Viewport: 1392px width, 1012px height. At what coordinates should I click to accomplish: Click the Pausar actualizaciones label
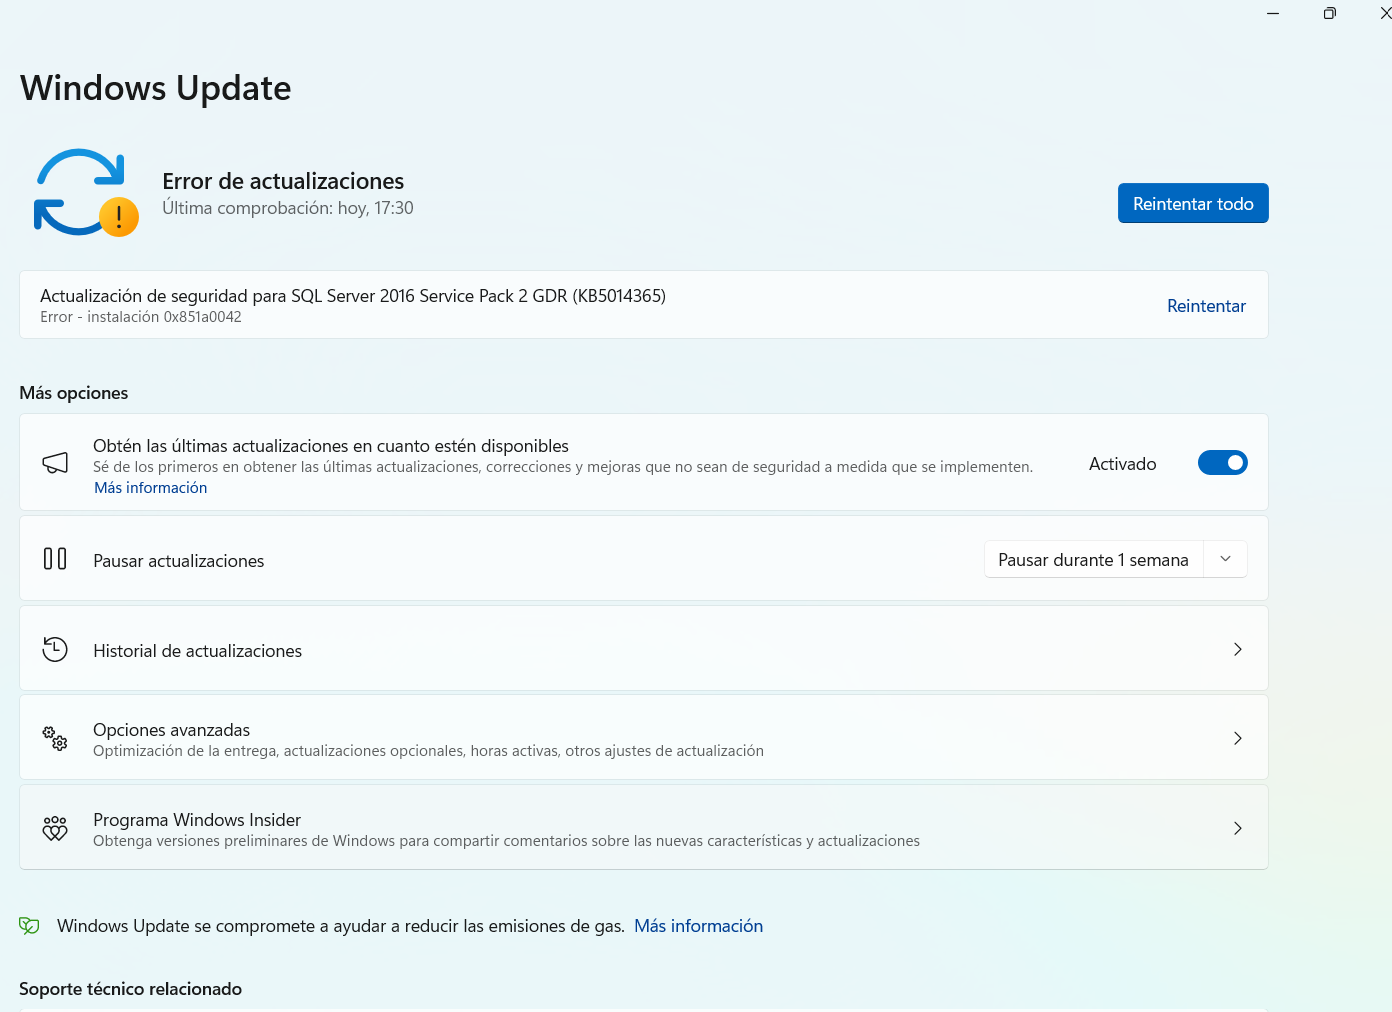click(179, 561)
